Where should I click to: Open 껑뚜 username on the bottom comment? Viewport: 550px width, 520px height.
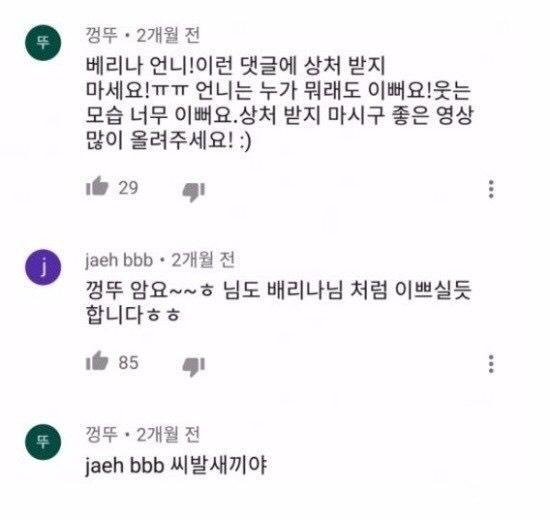point(101,434)
